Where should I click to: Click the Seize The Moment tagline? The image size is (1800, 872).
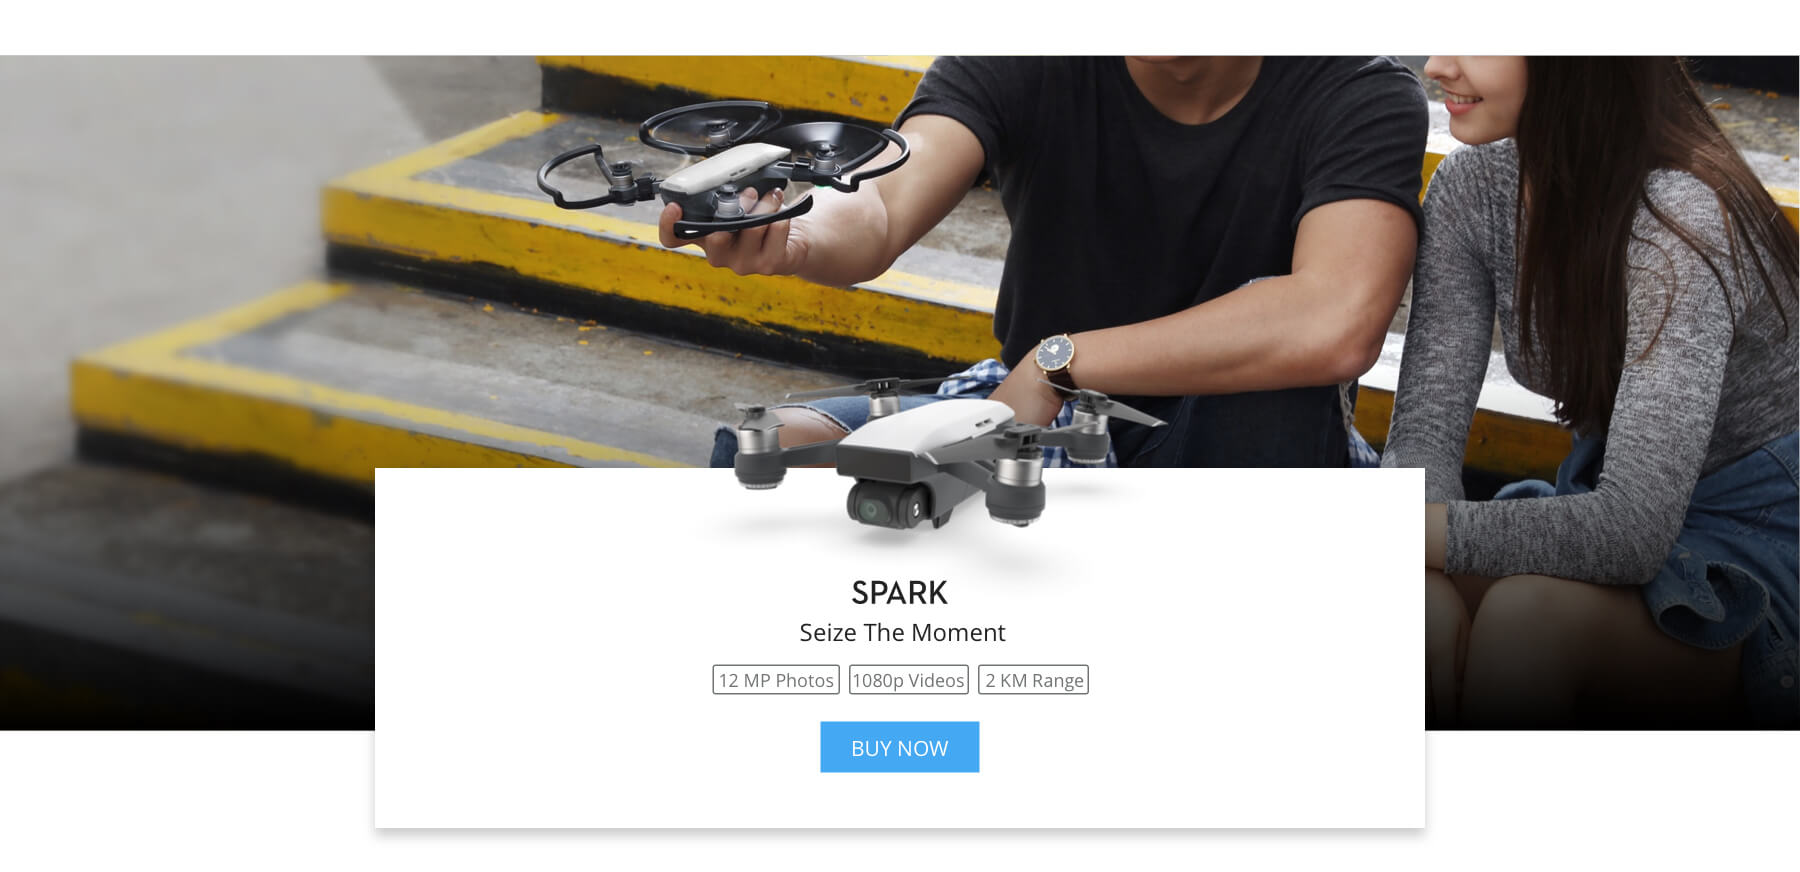pyautogui.click(x=902, y=633)
